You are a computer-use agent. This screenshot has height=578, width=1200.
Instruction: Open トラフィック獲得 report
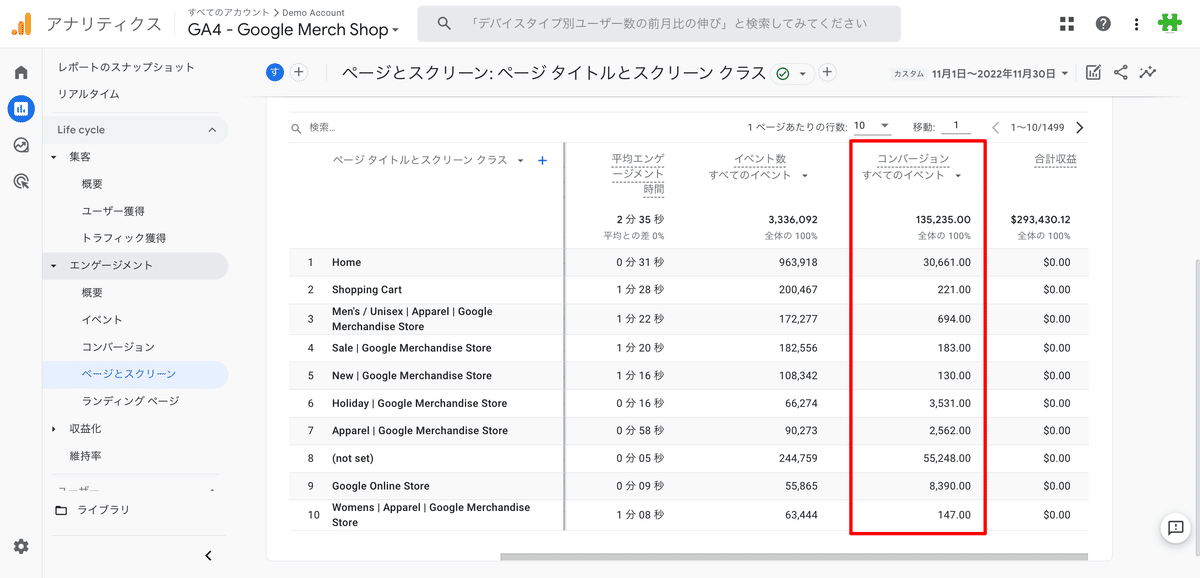(x=124, y=238)
